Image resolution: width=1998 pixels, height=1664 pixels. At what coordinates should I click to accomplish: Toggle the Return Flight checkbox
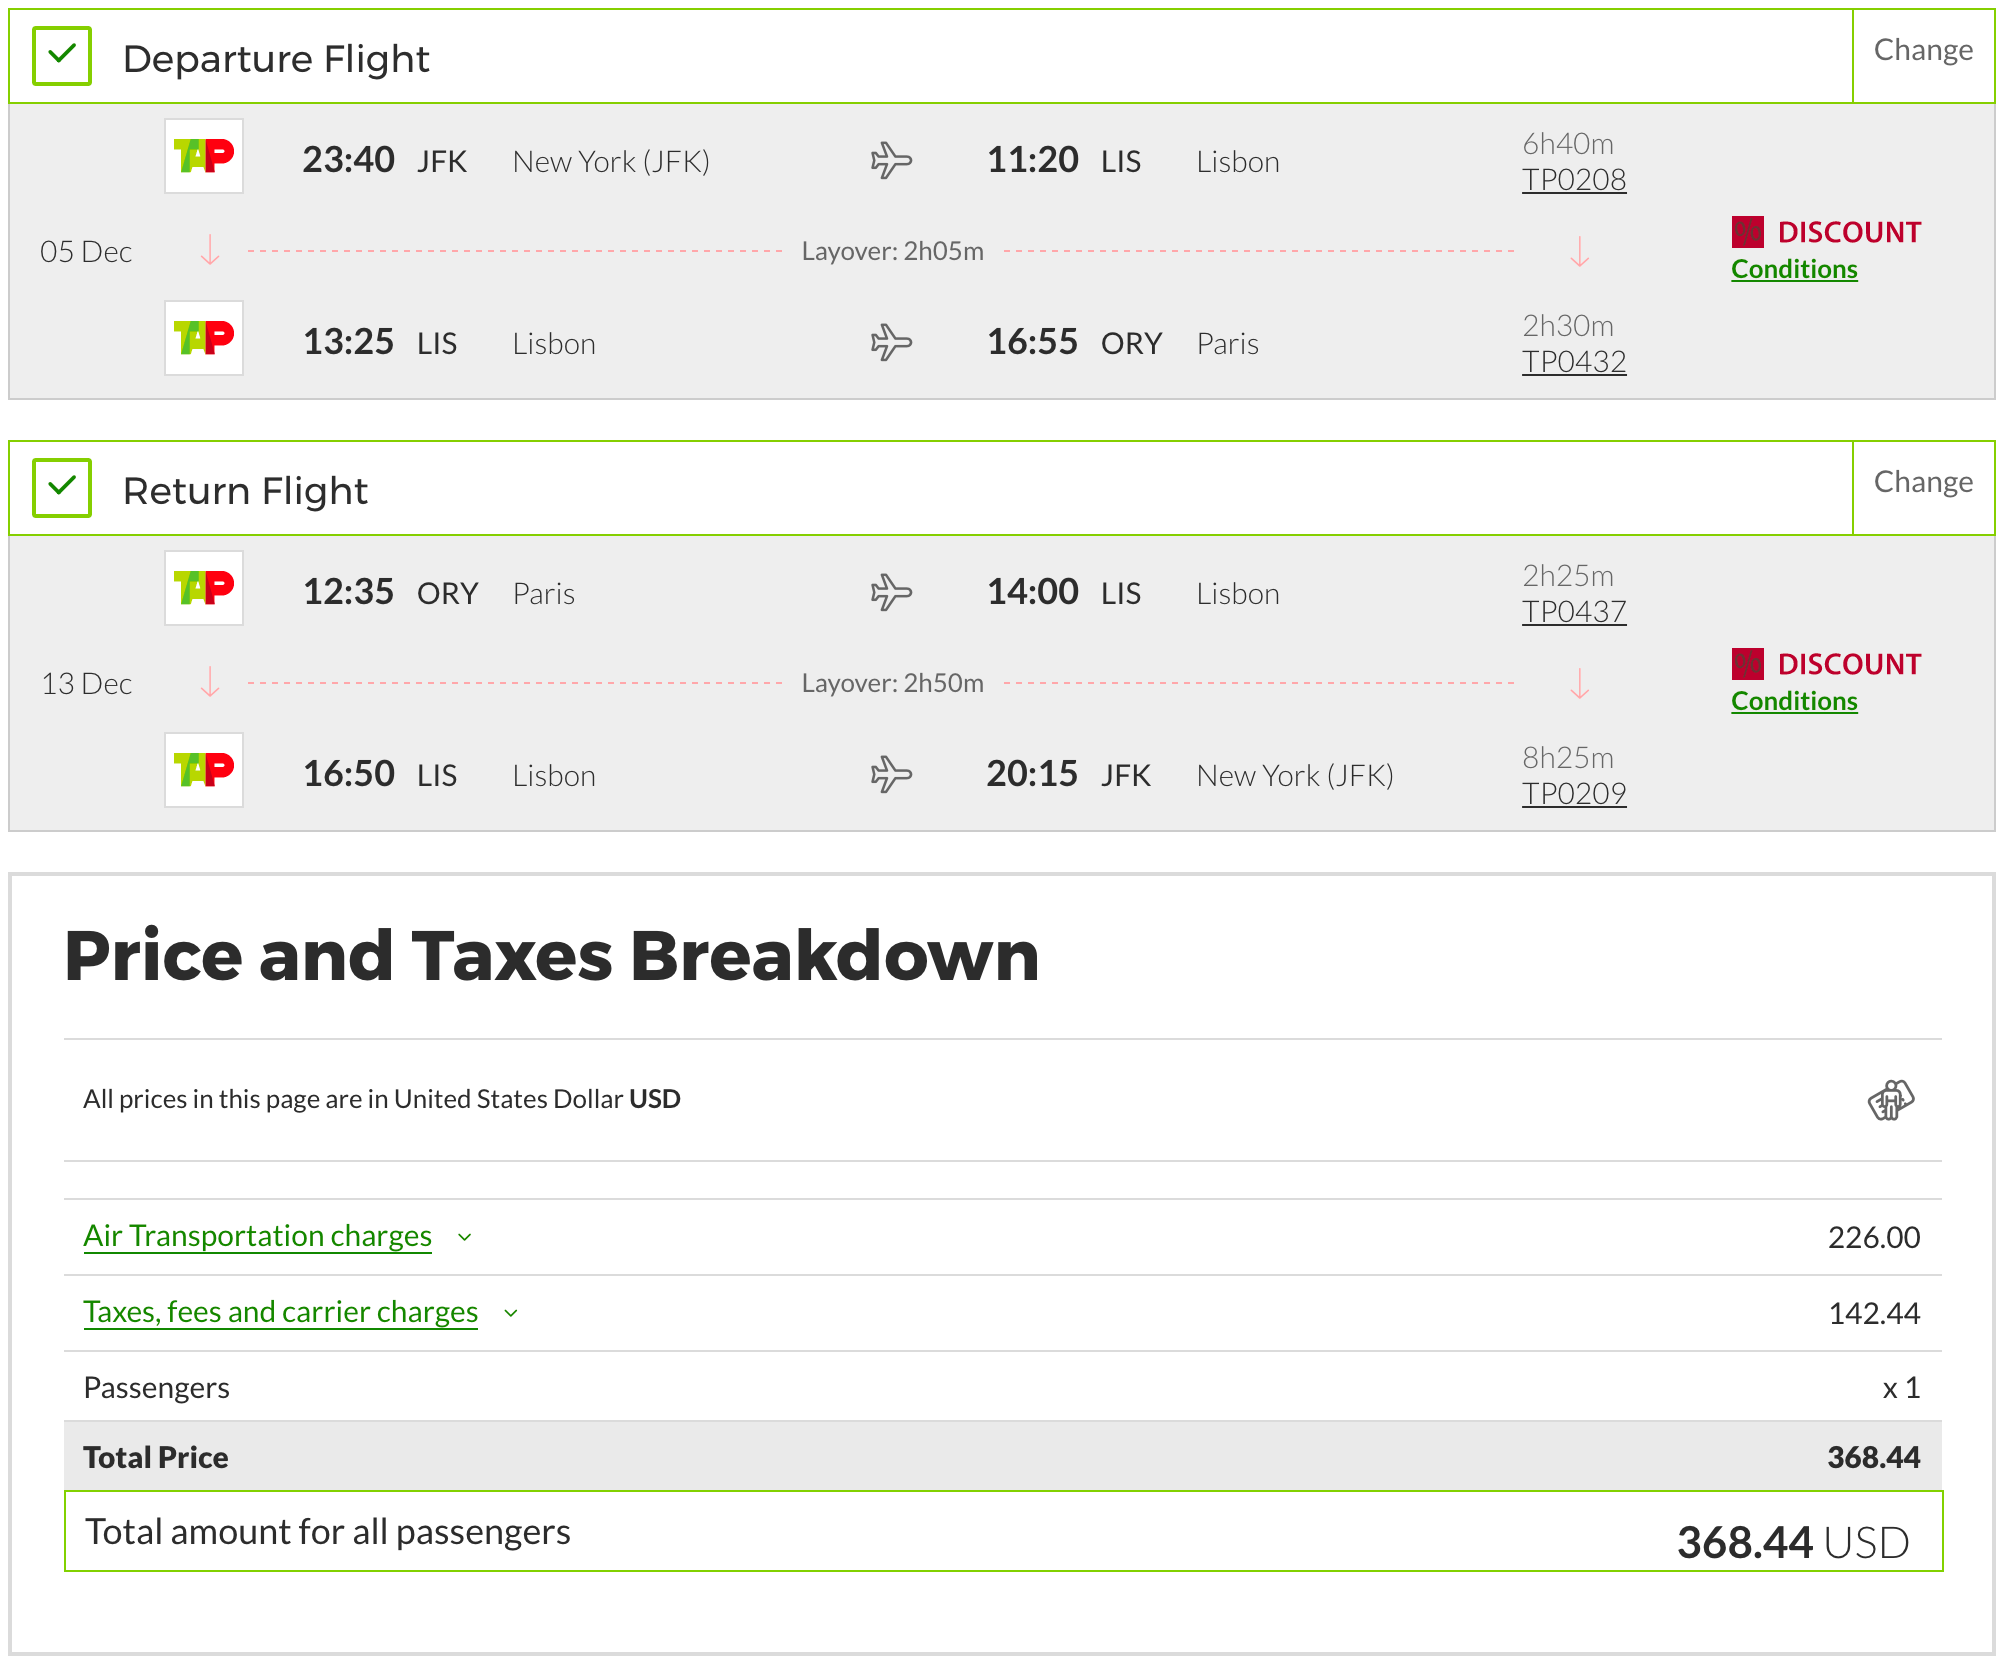62,488
